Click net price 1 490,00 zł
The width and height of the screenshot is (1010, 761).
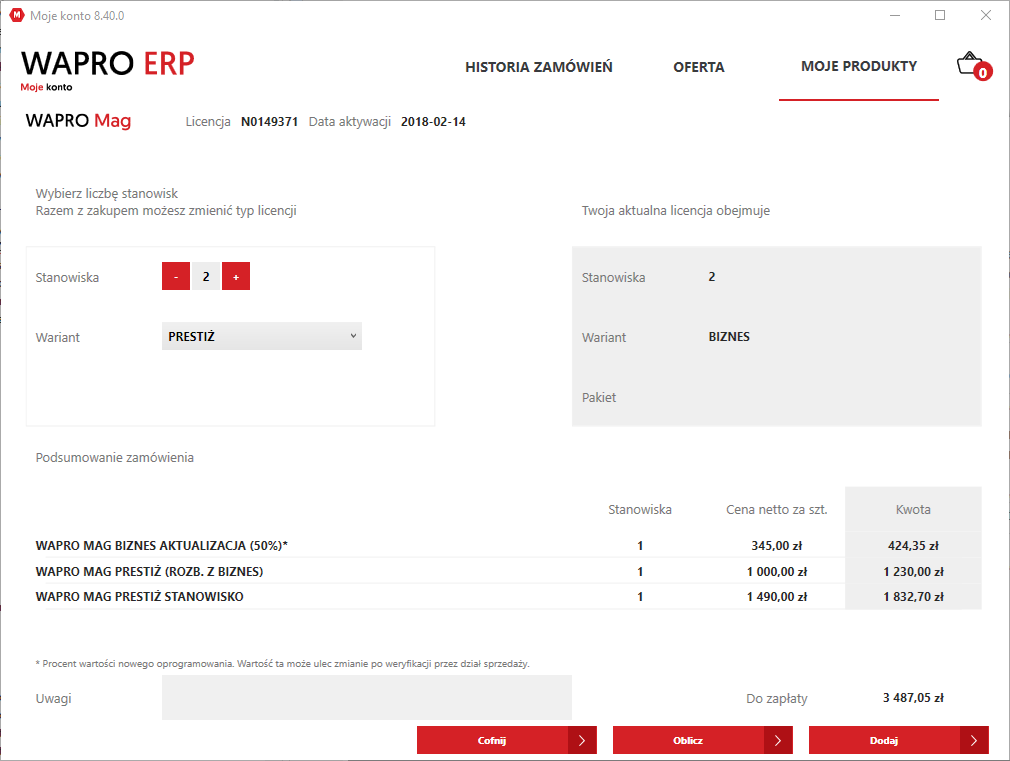(776, 597)
